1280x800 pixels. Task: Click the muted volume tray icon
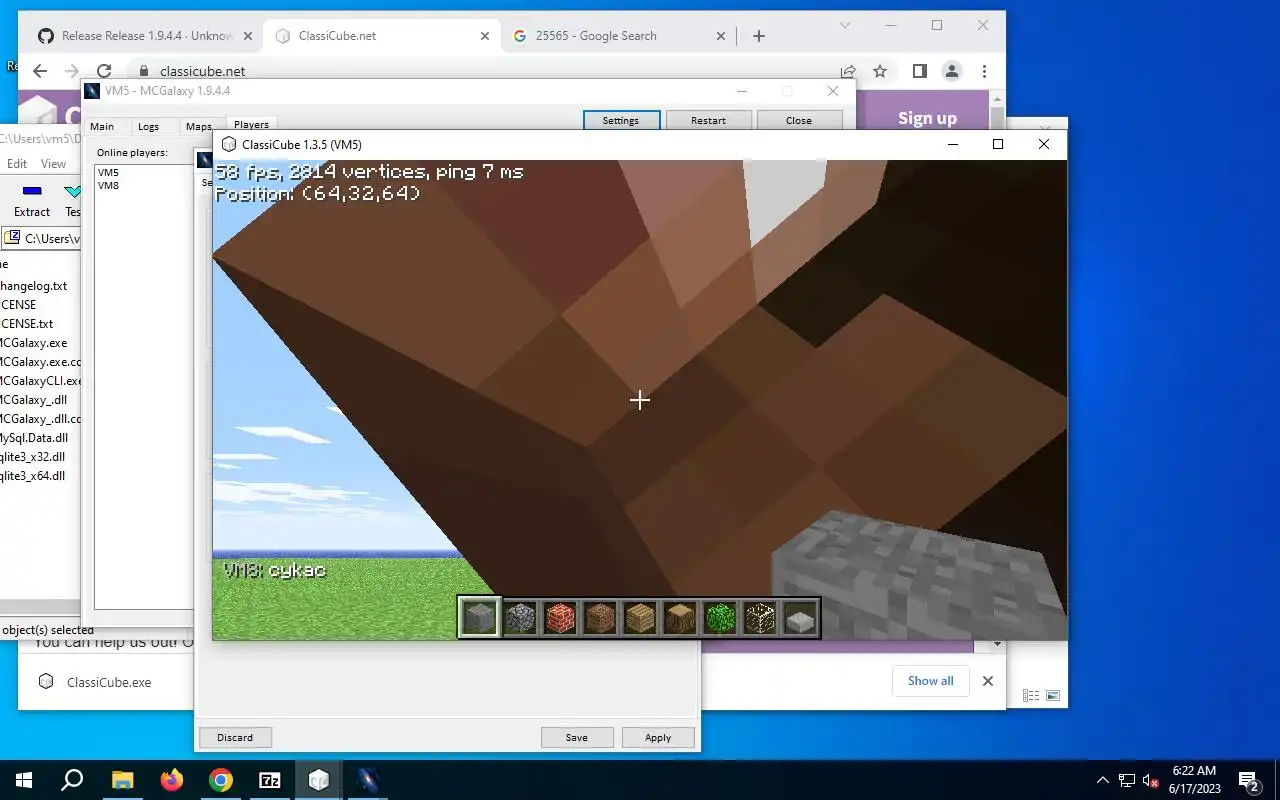point(1150,780)
